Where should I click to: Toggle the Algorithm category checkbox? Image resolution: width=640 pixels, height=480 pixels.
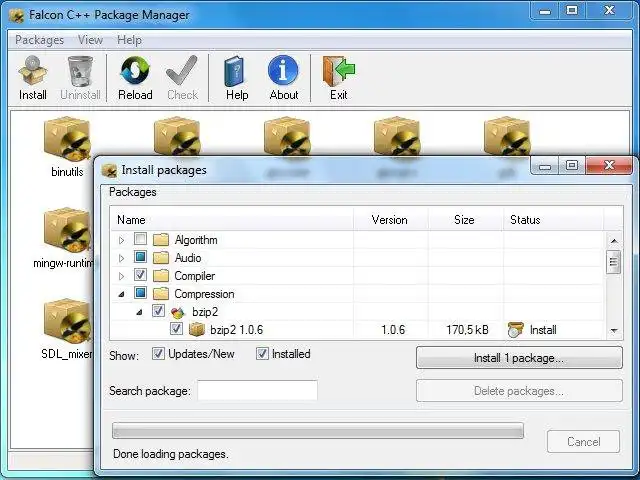(x=140, y=239)
